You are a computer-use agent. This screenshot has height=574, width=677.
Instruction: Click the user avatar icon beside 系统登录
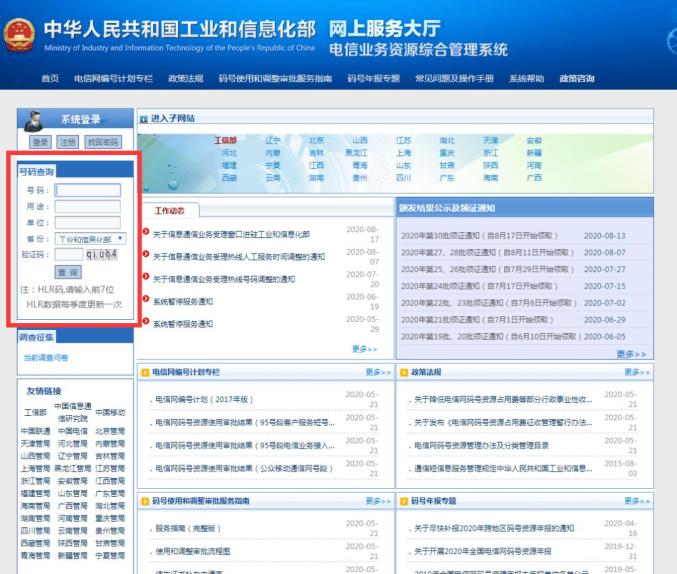33,121
